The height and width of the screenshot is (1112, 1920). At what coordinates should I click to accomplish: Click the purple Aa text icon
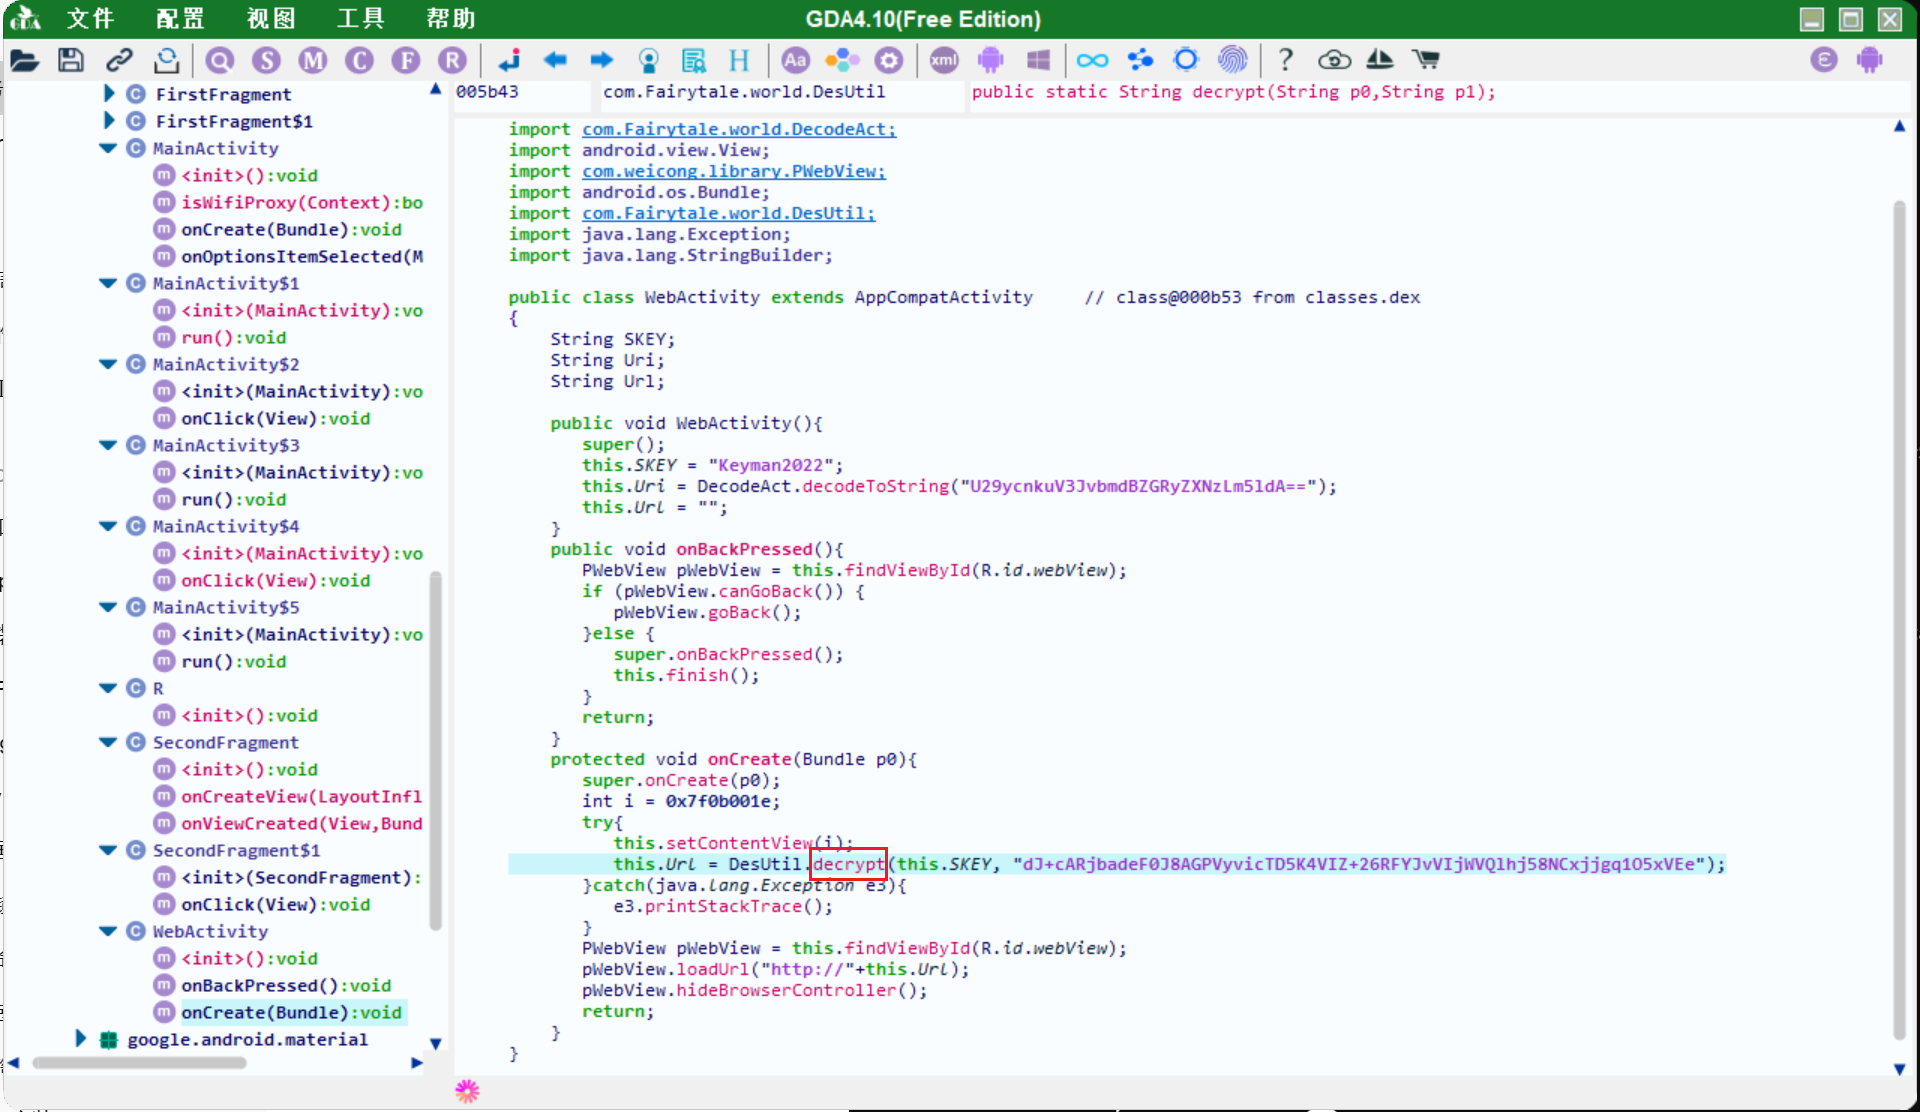click(795, 61)
